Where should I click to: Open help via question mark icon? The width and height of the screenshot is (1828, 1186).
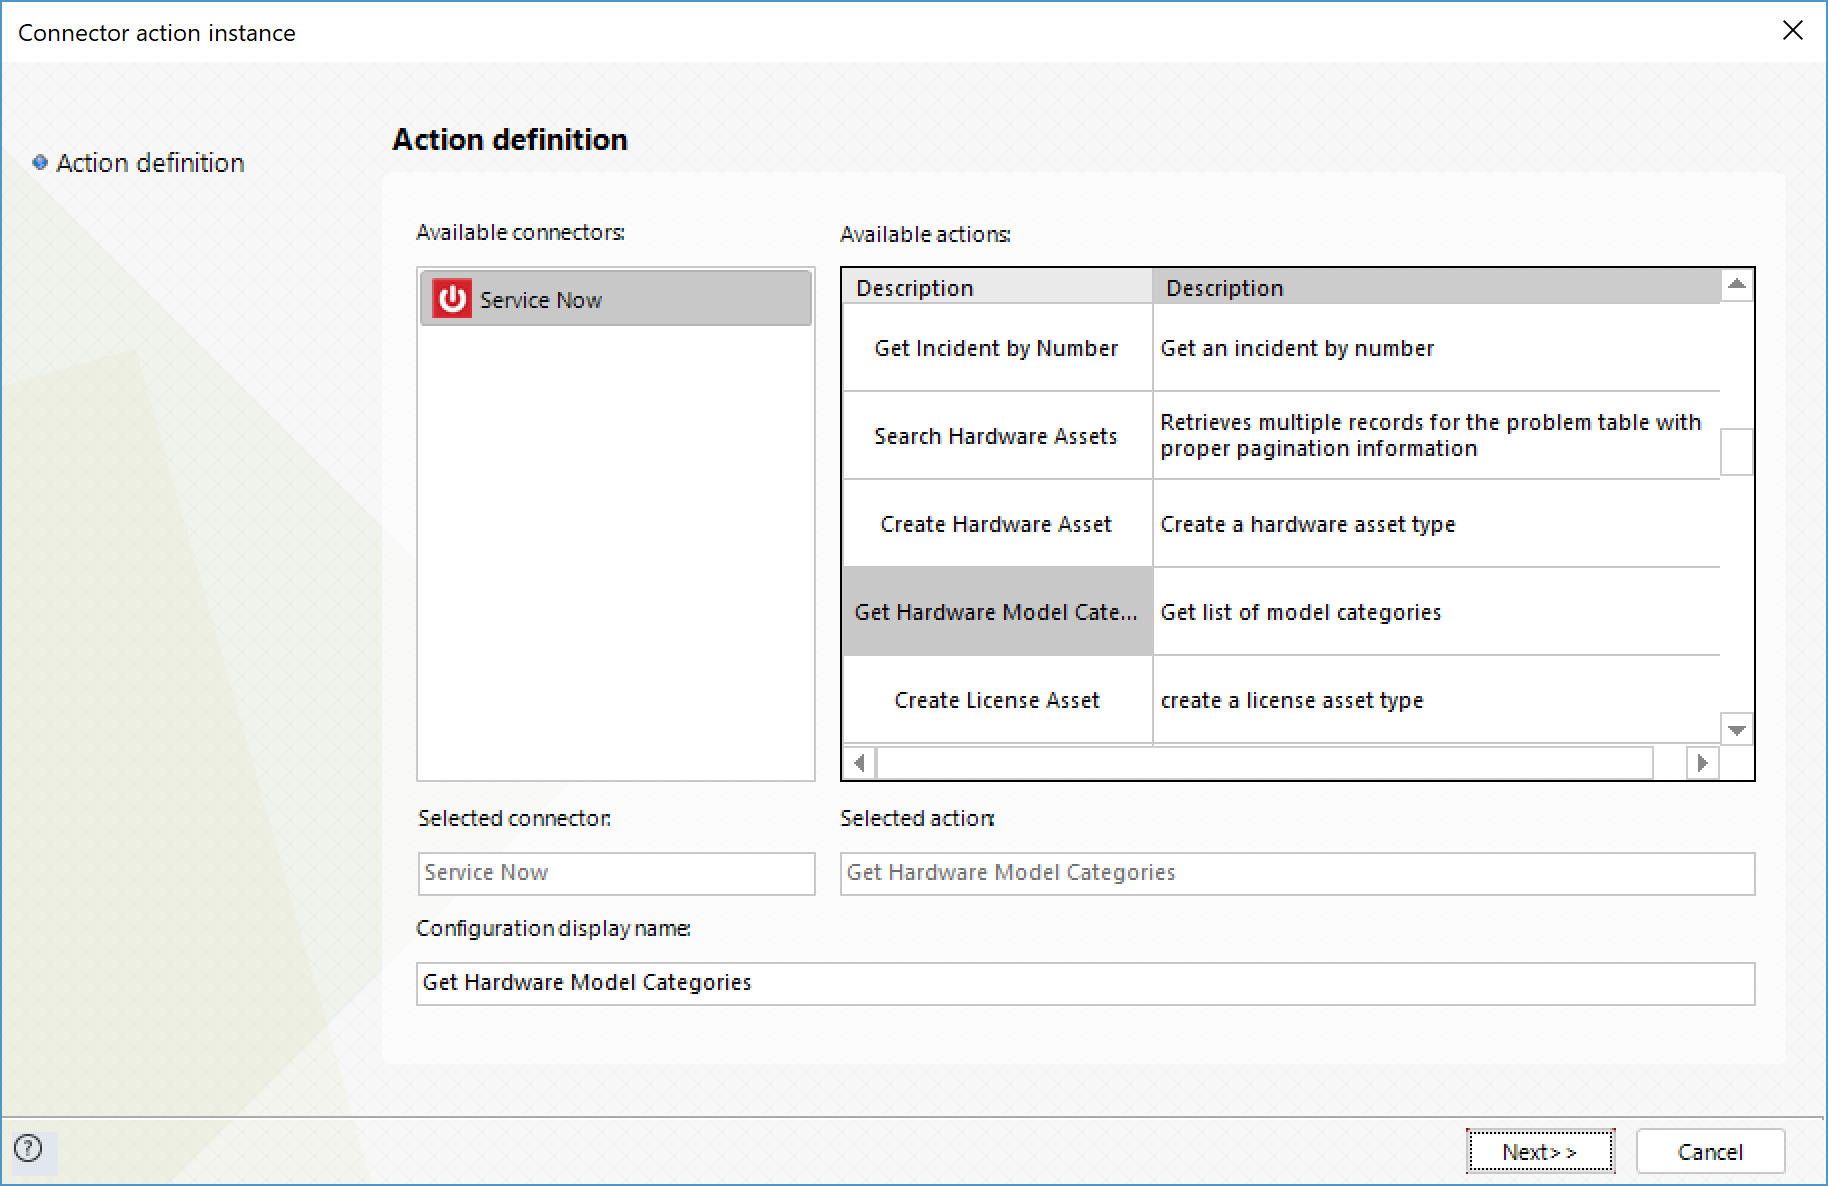click(29, 1148)
